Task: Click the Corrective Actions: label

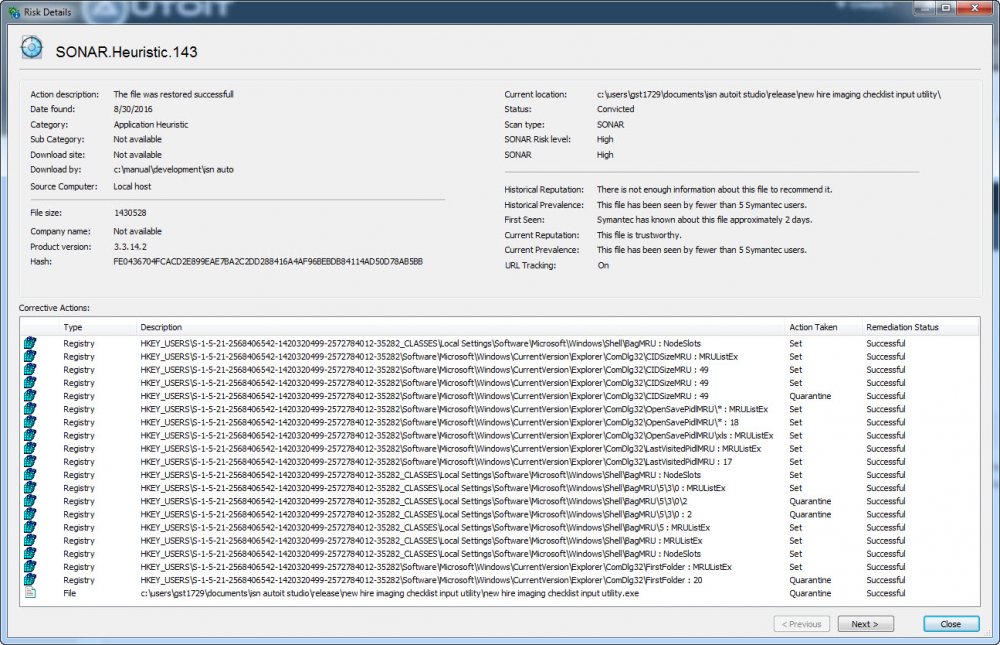Action: [x=54, y=308]
